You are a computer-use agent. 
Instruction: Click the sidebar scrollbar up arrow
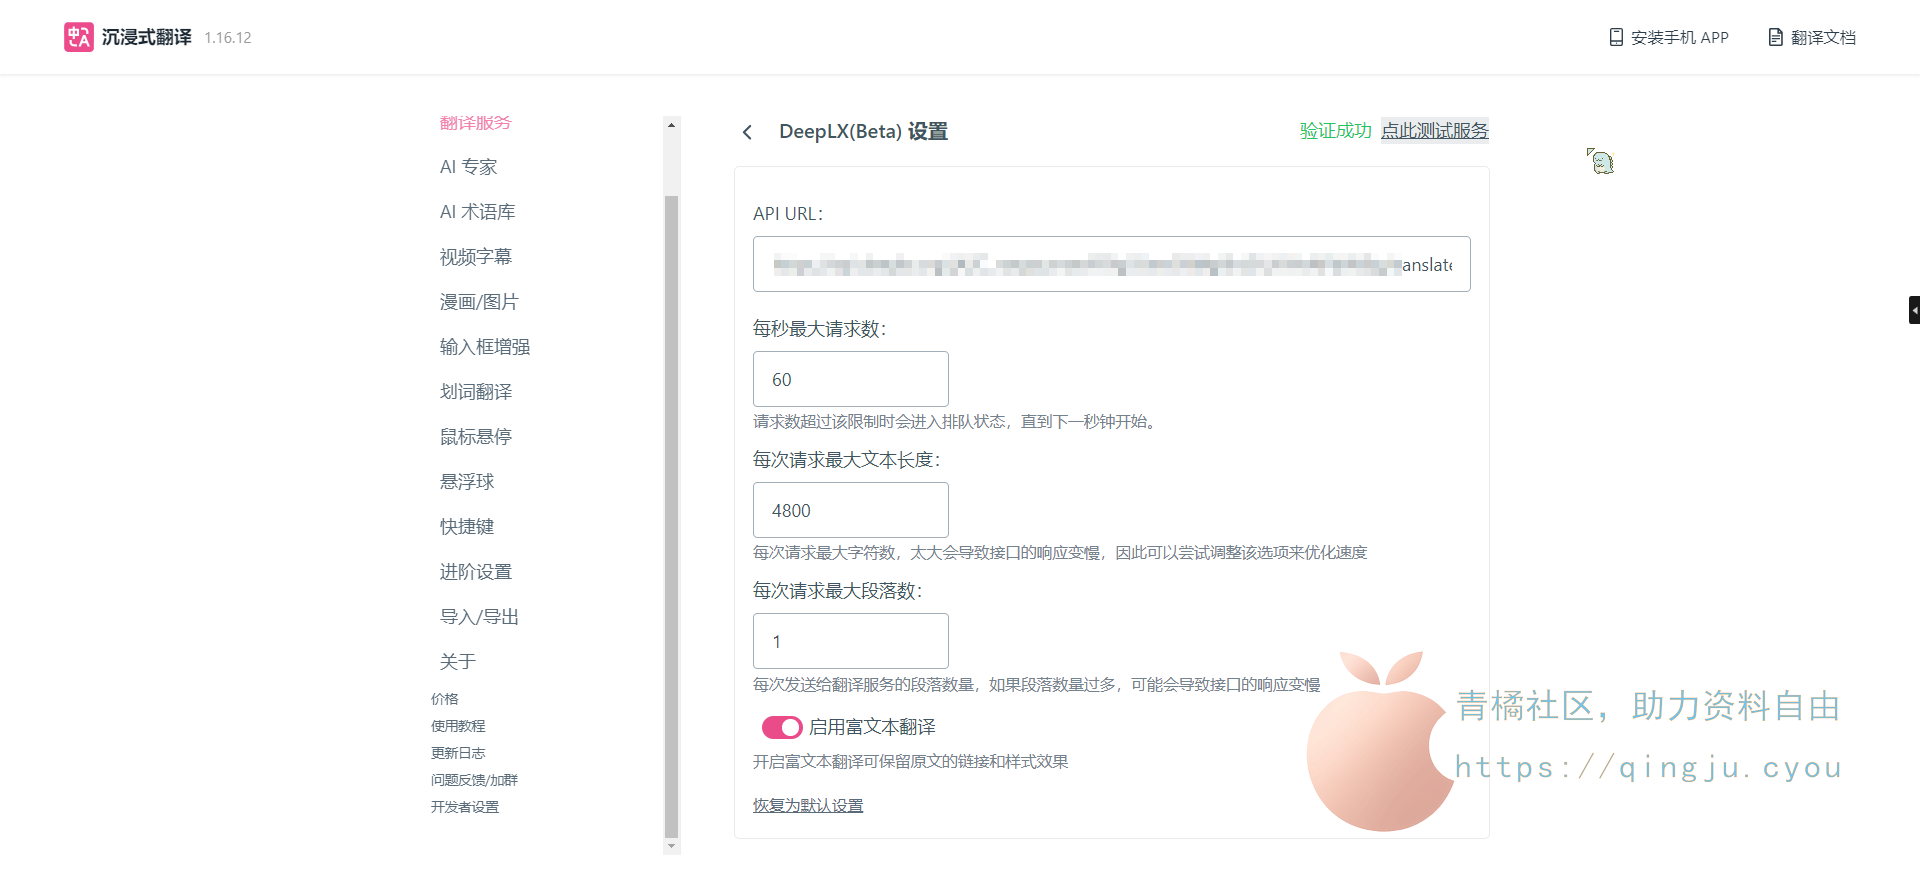[672, 125]
